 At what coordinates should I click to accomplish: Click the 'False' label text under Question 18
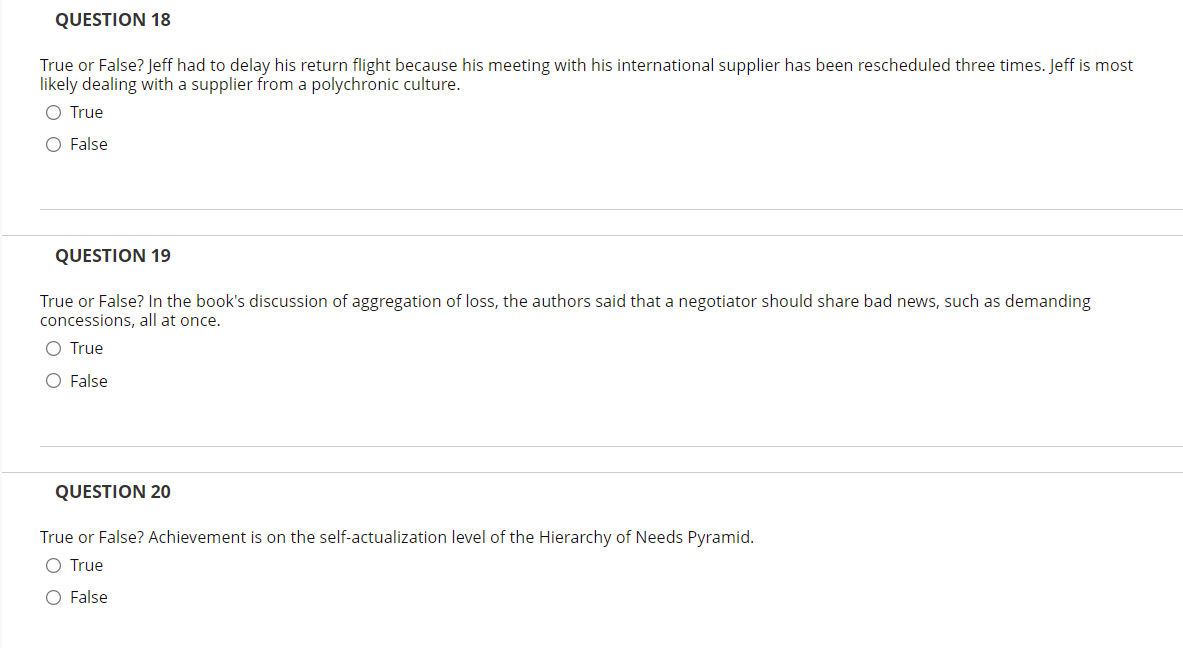tap(89, 144)
